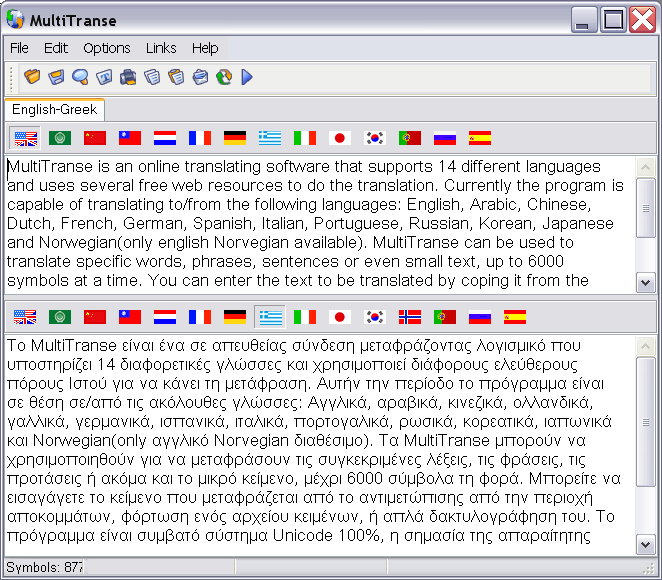Click the envelope mail toolbar icon
662x580 pixels.
click(200, 77)
